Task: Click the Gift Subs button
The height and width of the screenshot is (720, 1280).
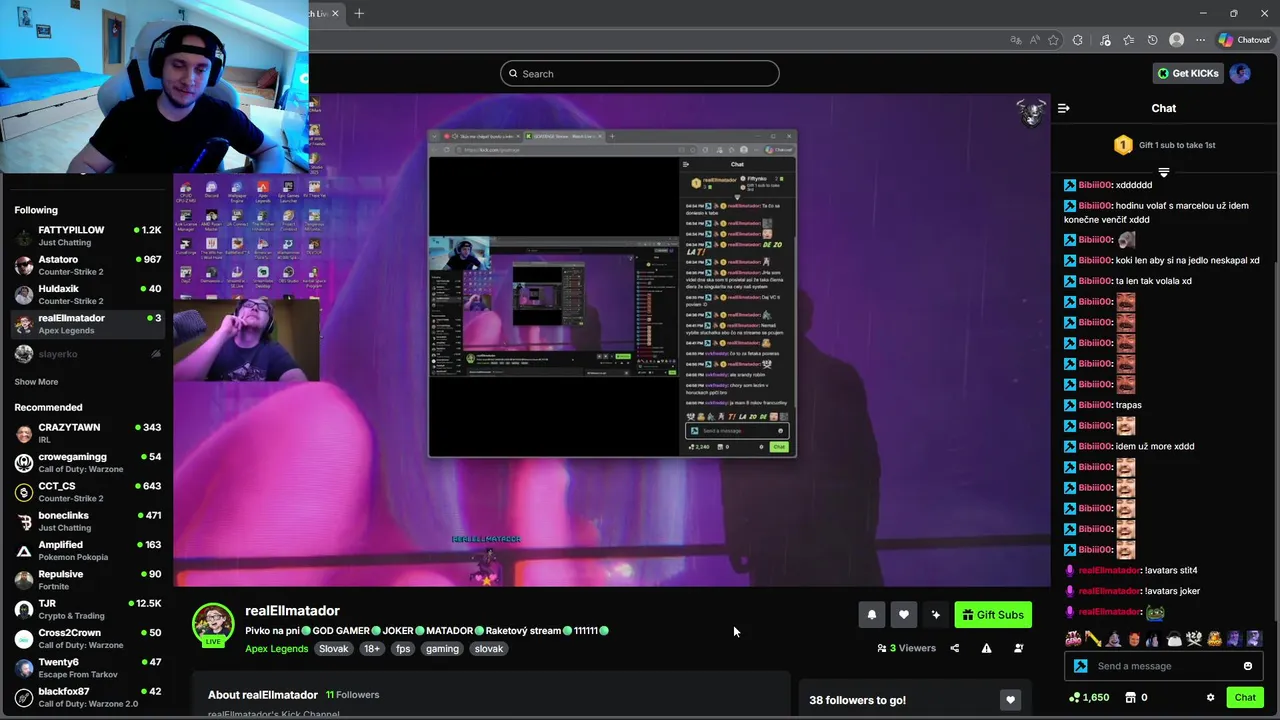Action: 993,615
